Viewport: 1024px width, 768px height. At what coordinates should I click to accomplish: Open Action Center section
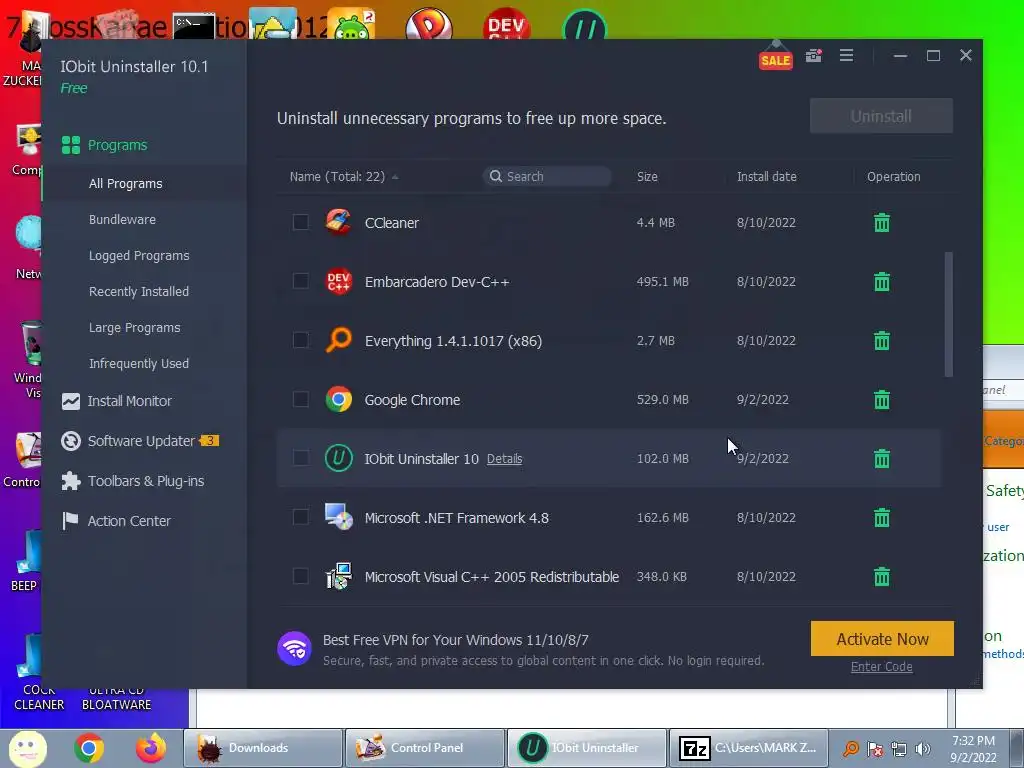tap(116, 521)
